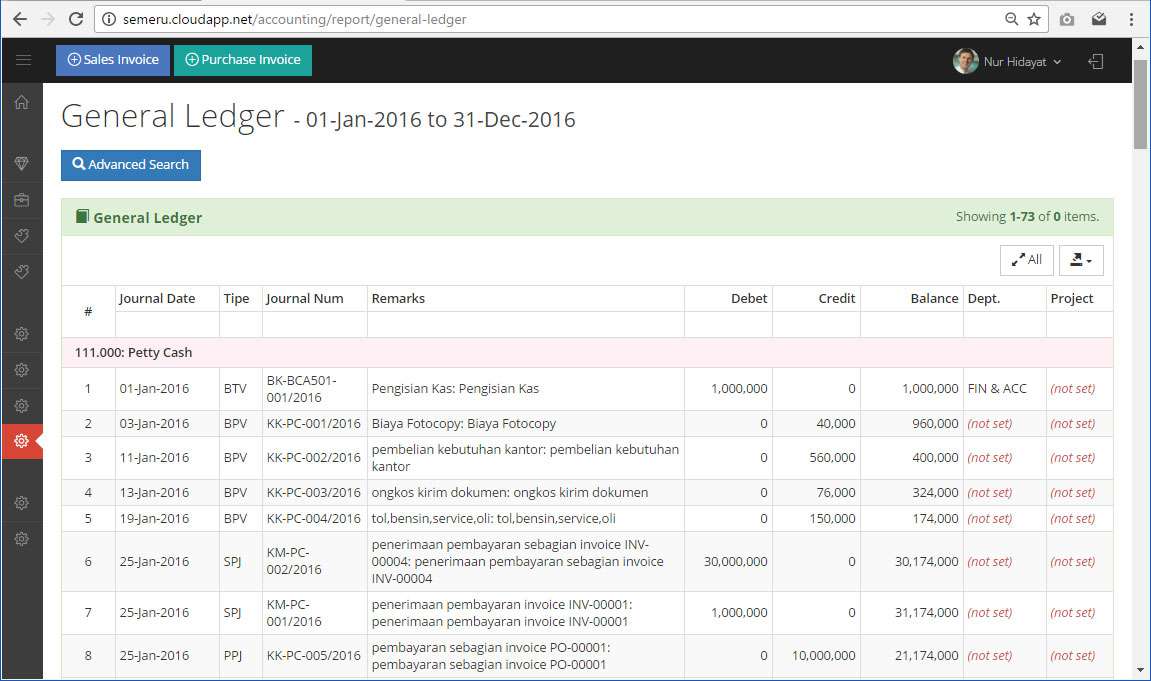Screen dimensions: 1151x681
Task: Click the Journal Date column header
Action: click(157, 298)
